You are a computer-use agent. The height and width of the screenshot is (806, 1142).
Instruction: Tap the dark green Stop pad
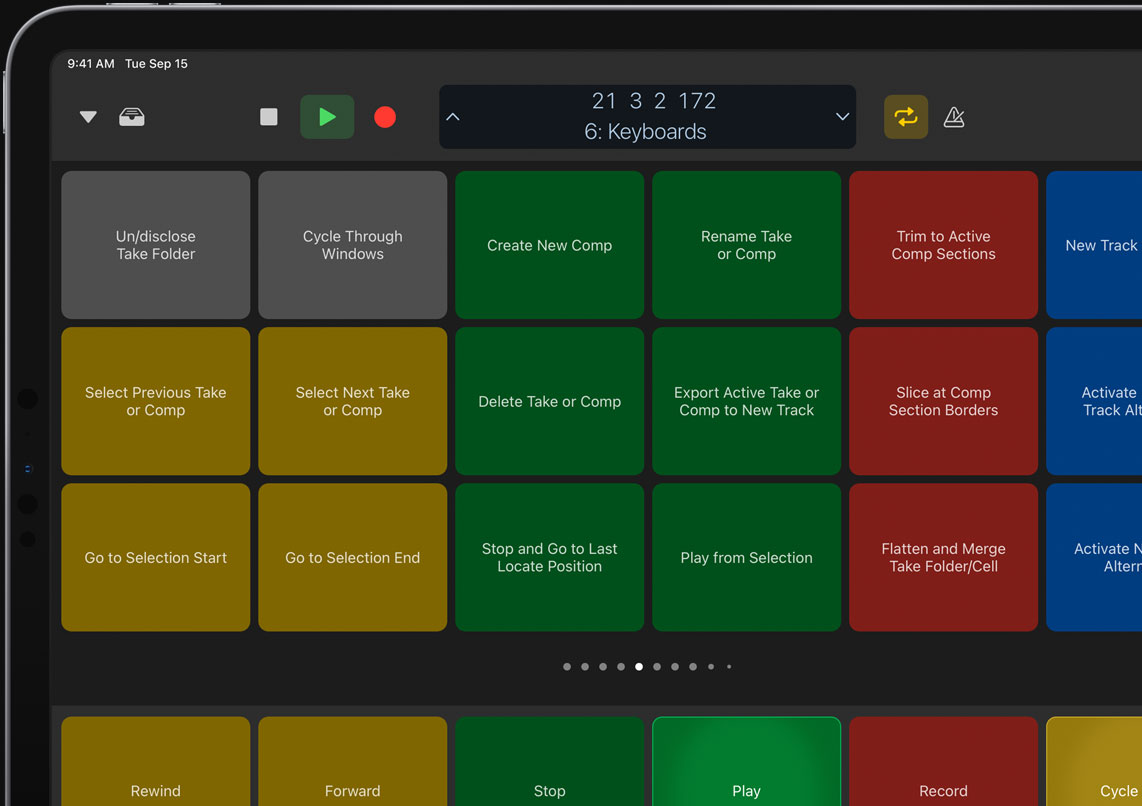pos(550,762)
